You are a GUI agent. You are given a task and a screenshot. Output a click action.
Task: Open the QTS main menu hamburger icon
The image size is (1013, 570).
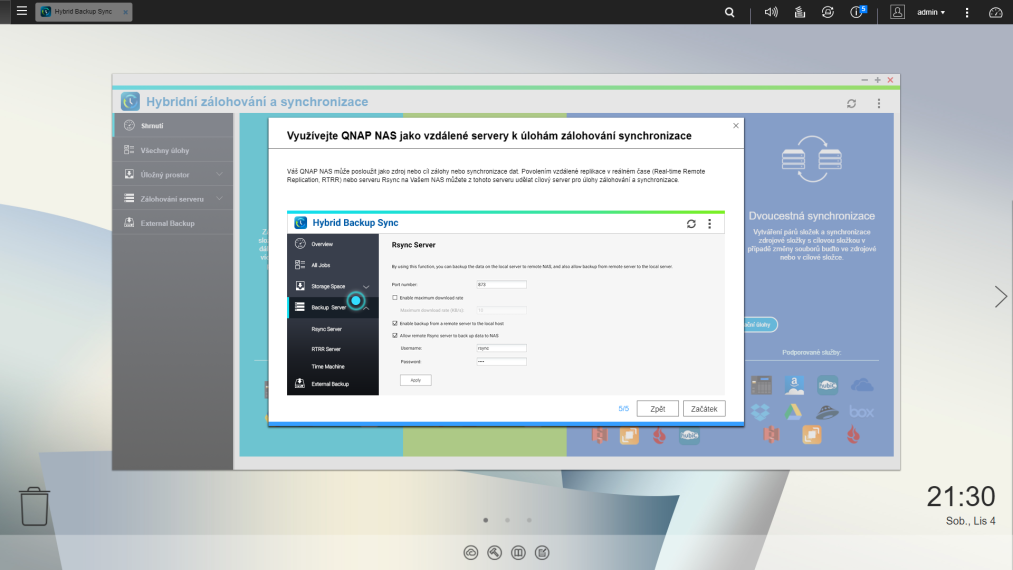point(21,11)
